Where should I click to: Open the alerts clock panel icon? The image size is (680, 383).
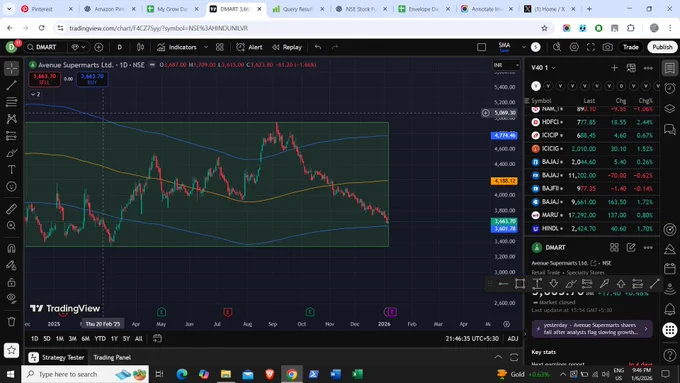click(670, 88)
